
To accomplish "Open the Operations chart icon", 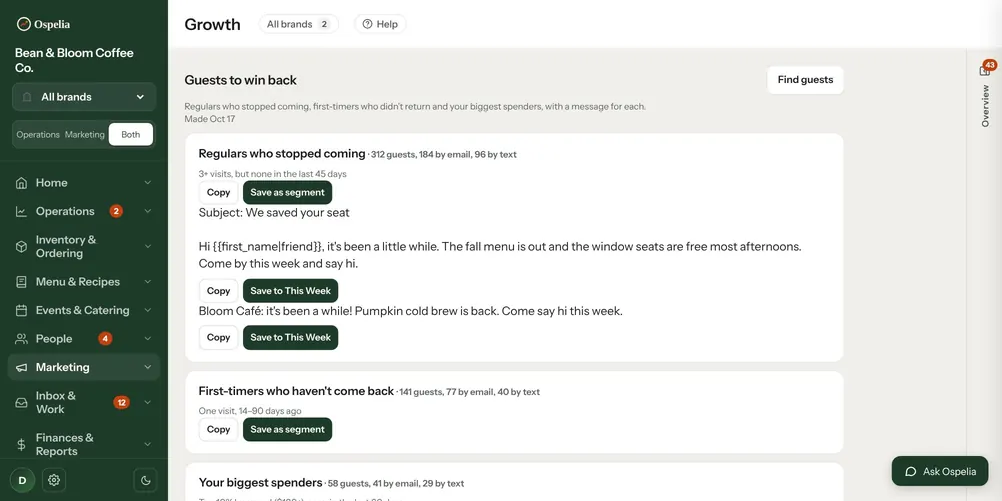I will [21, 212].
